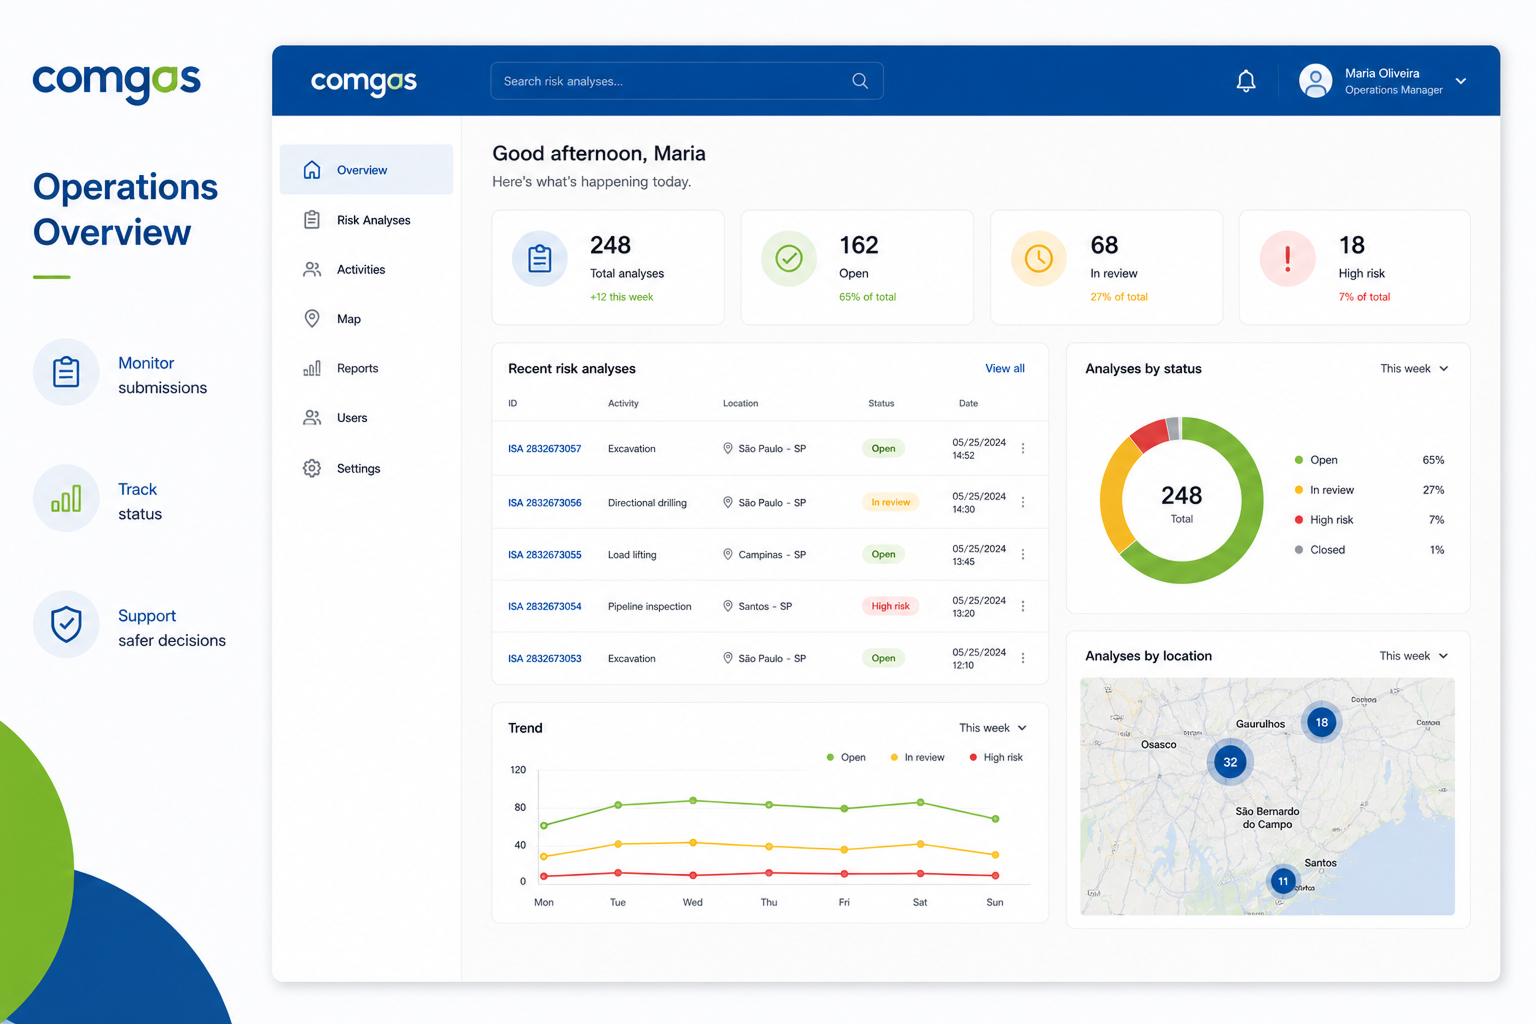Click map cluster marker 18
Screen dimensions: 1536x1024
1322,722
